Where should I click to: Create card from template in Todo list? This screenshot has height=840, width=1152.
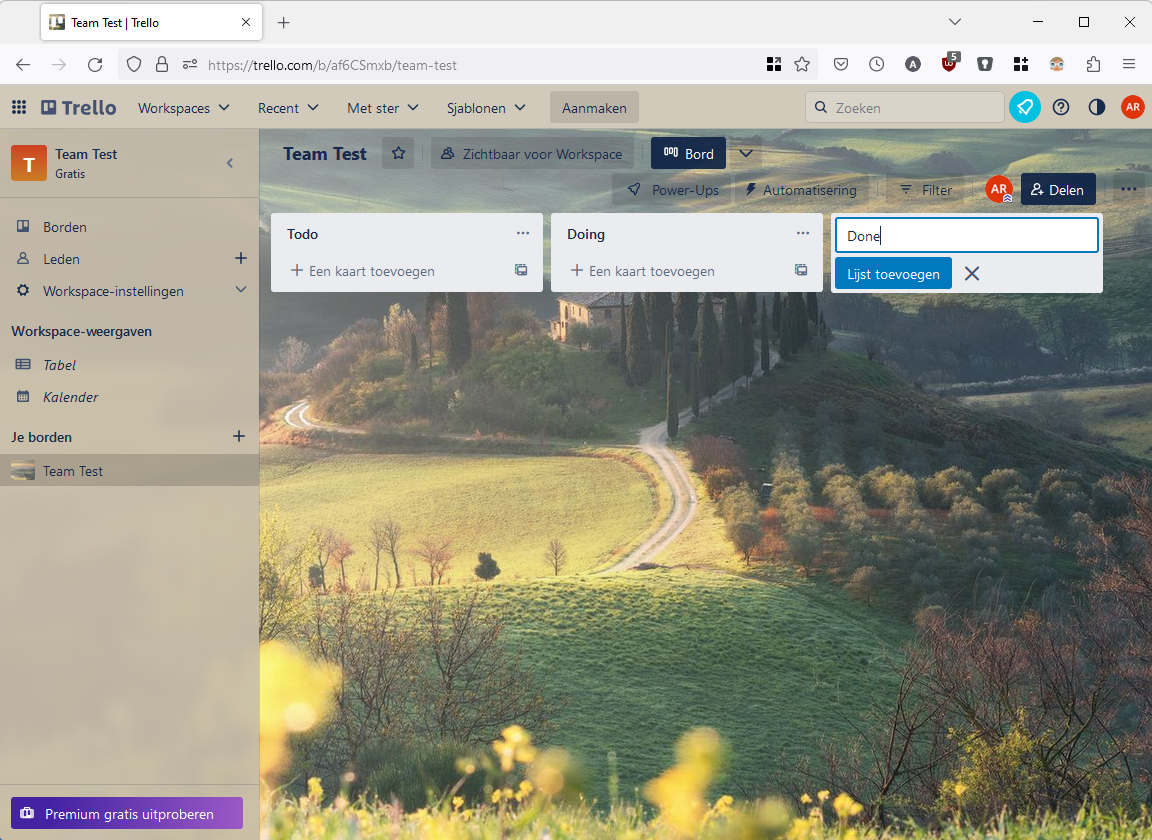point(521,270)
